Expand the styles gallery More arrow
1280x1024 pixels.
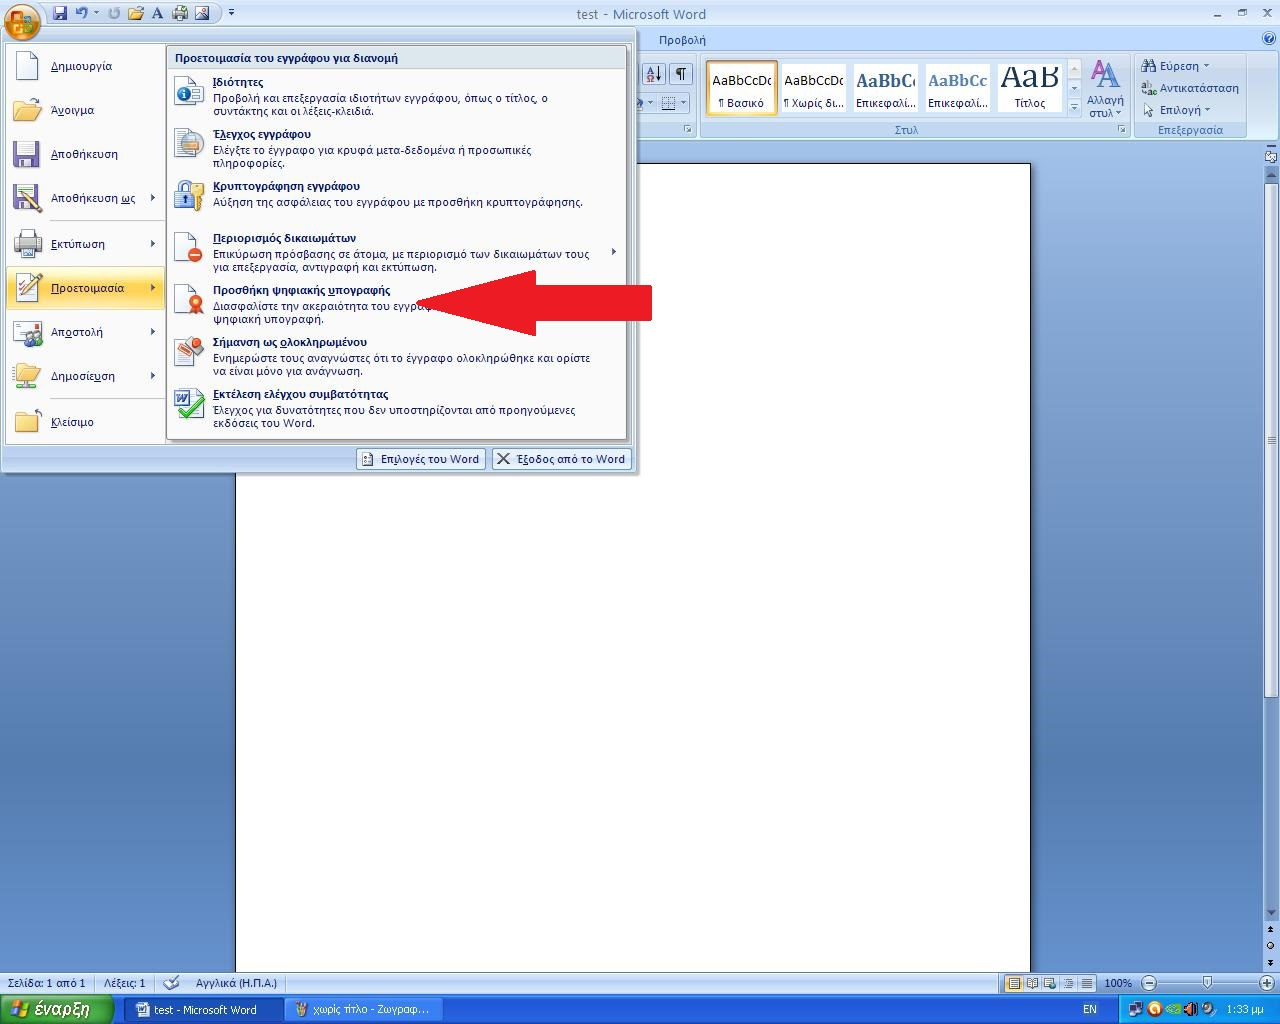[x=1074, y=106]
